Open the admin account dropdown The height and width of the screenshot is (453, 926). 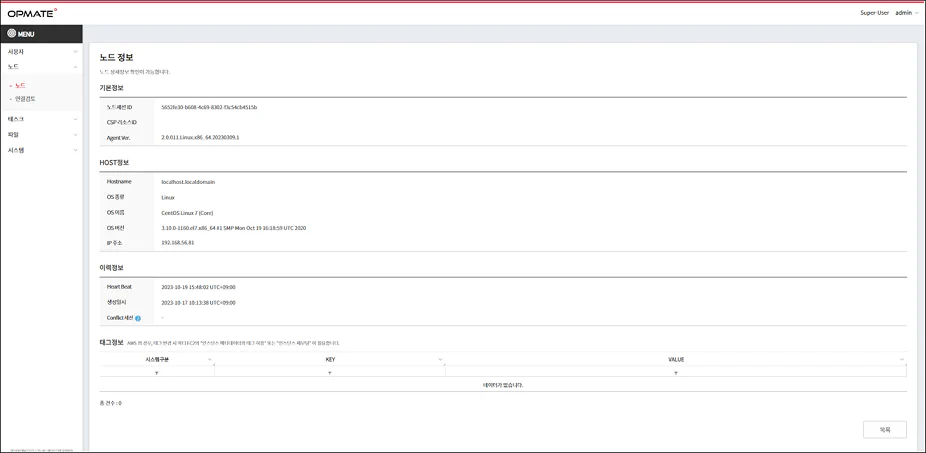coord(907,13)
